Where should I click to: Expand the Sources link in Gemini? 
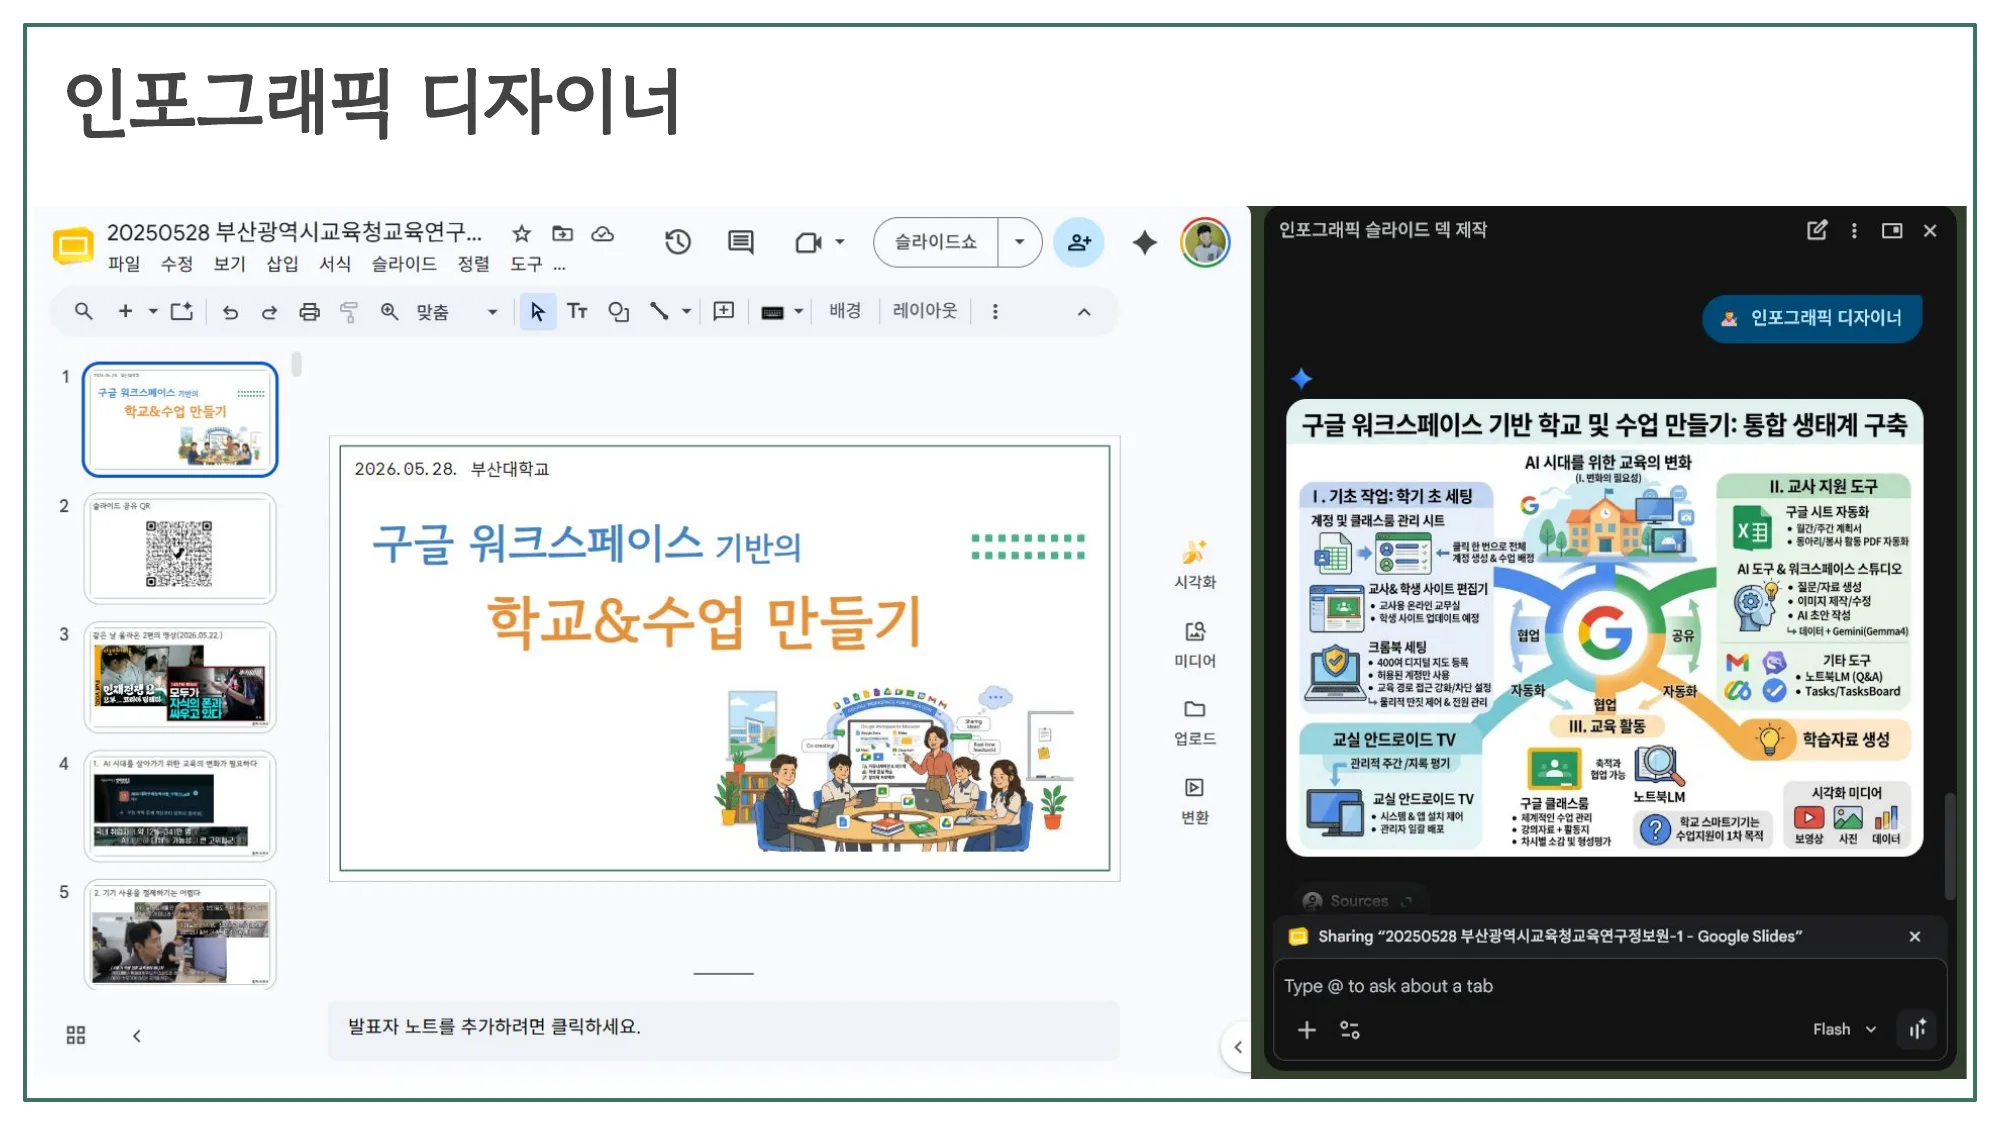1359,901
